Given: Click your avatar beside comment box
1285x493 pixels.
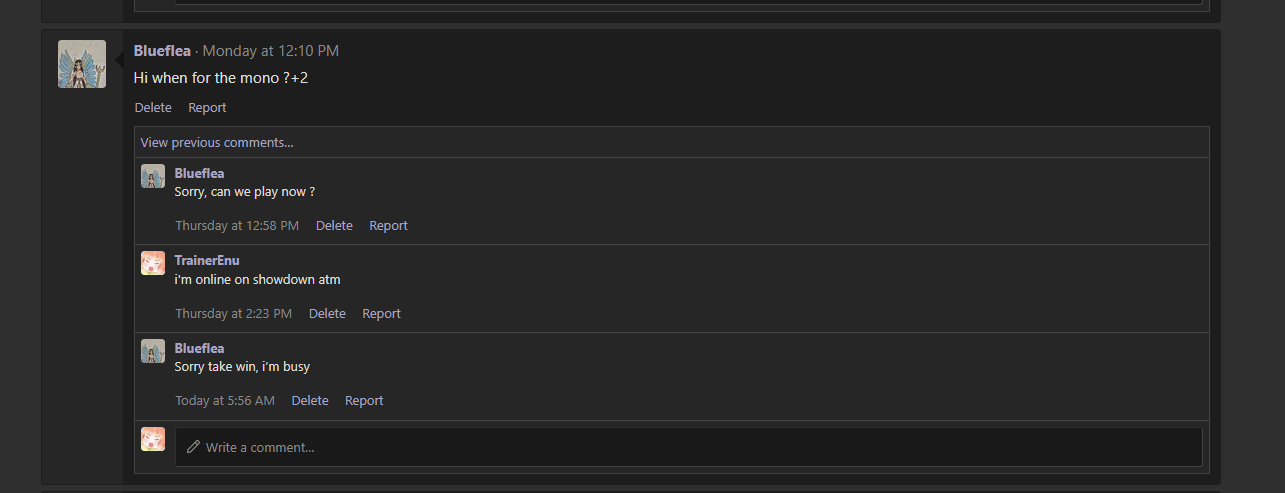Looking at the screenshot, I should 153,439.
